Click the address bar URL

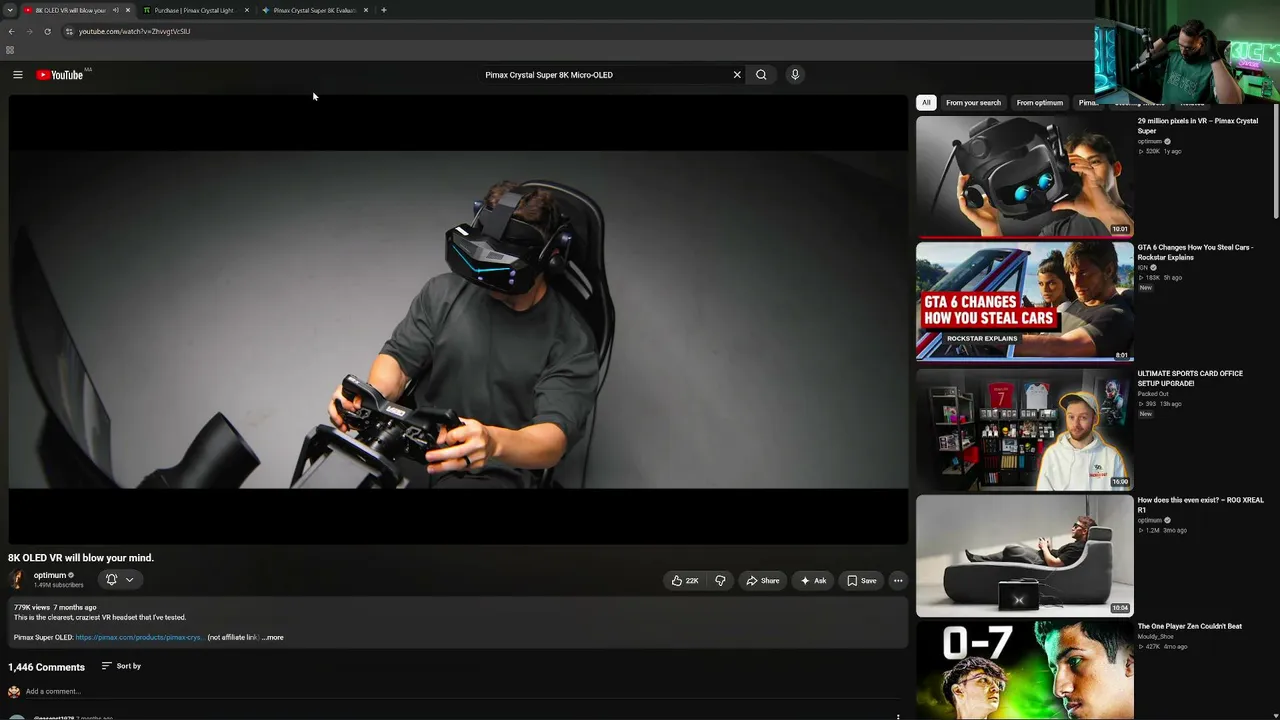[x=134, y=31]
